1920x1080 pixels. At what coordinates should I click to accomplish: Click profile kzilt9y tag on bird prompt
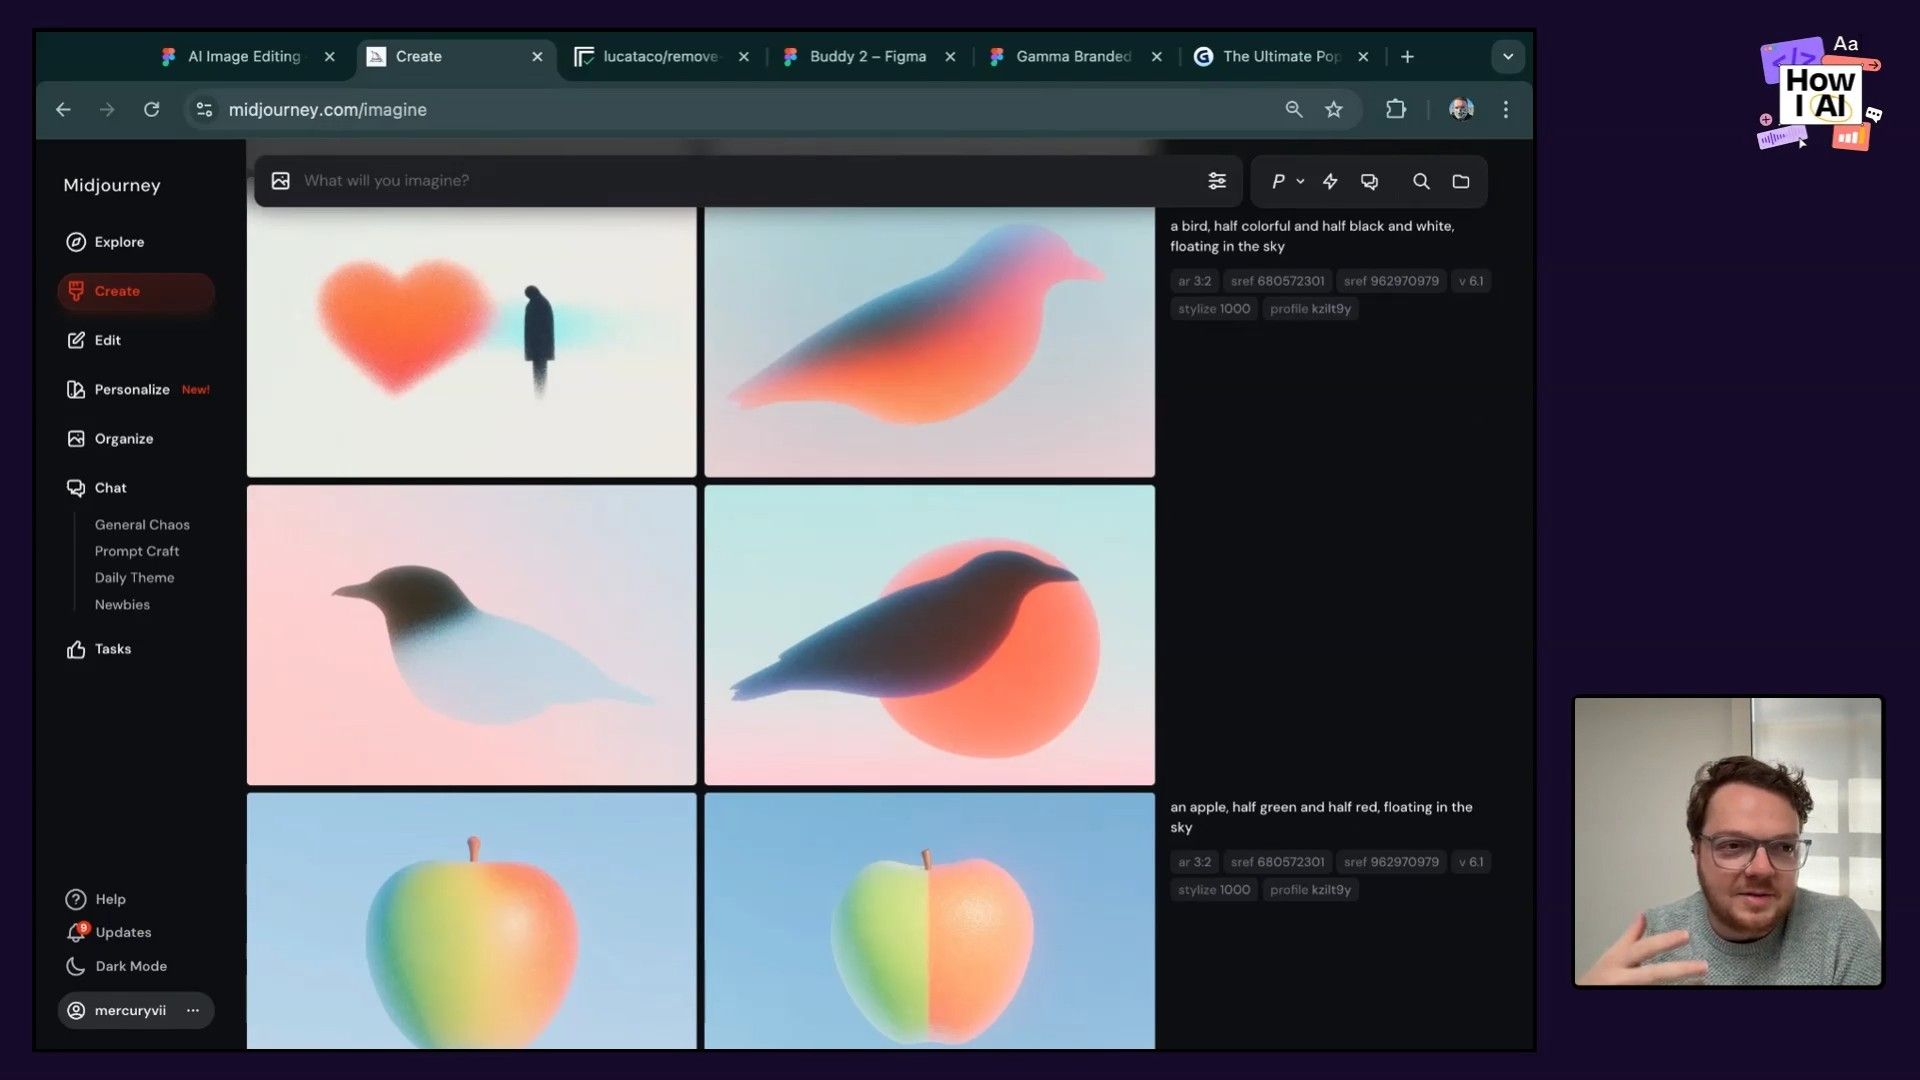(x=1310, y=309)
